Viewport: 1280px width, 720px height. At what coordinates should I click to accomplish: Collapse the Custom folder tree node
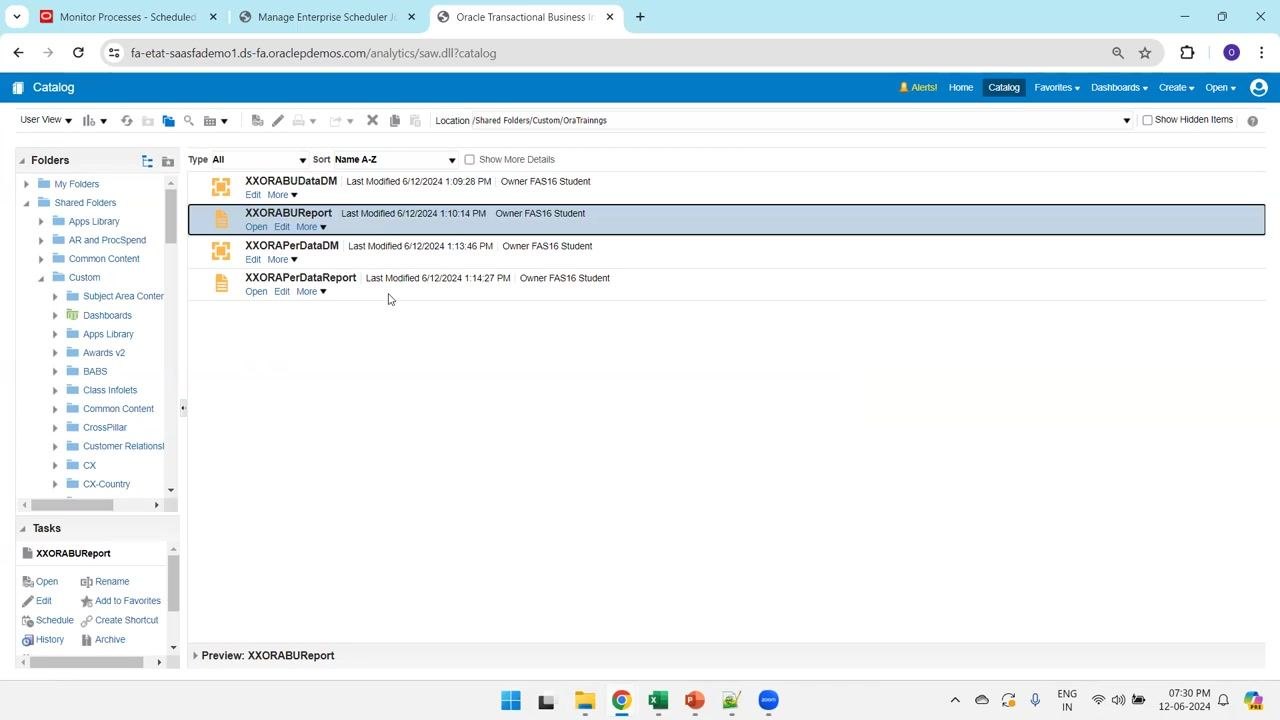pyautogui.click(x=41, y=278)
